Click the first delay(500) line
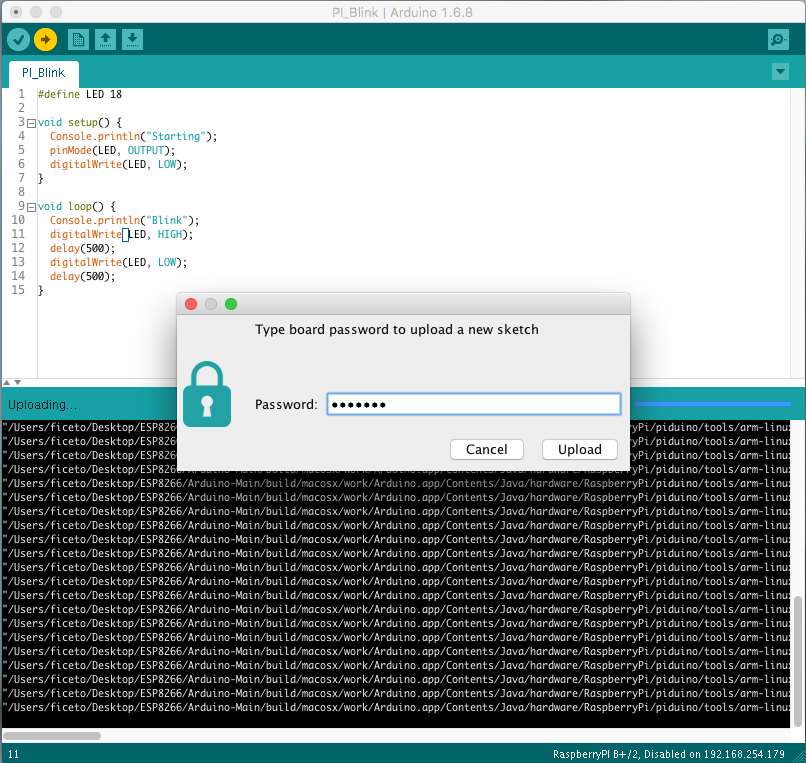 click(x=82, y=248)
